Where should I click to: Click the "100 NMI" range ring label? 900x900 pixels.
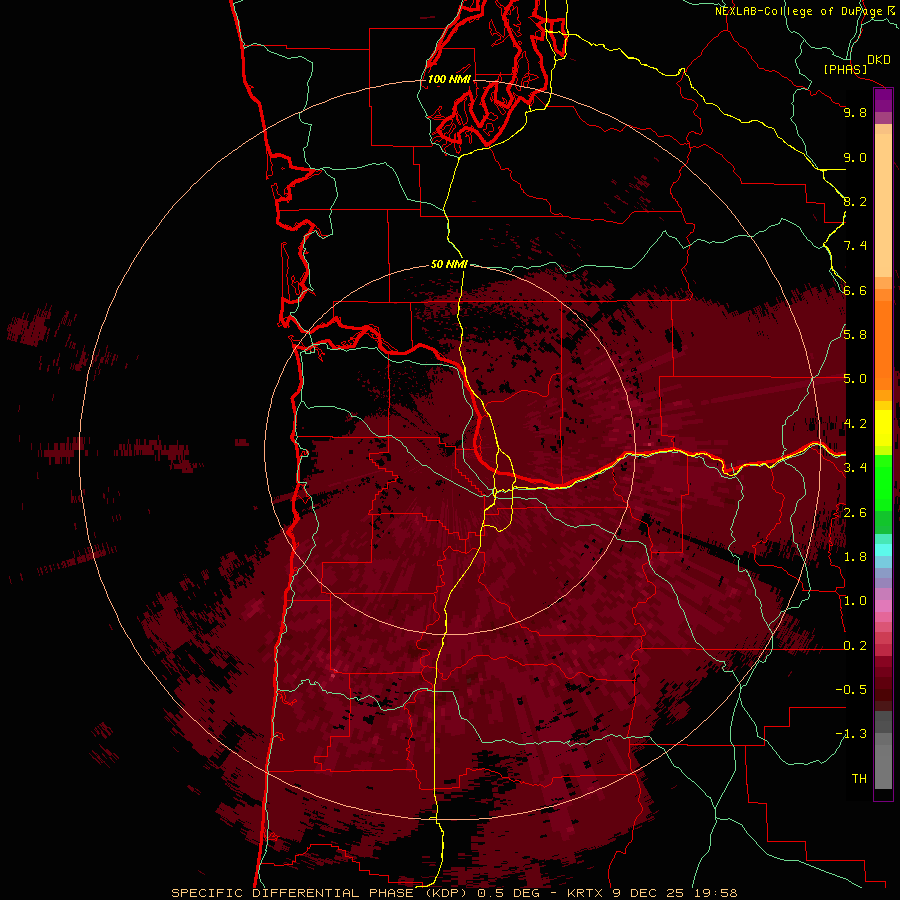click(x=449, y=79)
